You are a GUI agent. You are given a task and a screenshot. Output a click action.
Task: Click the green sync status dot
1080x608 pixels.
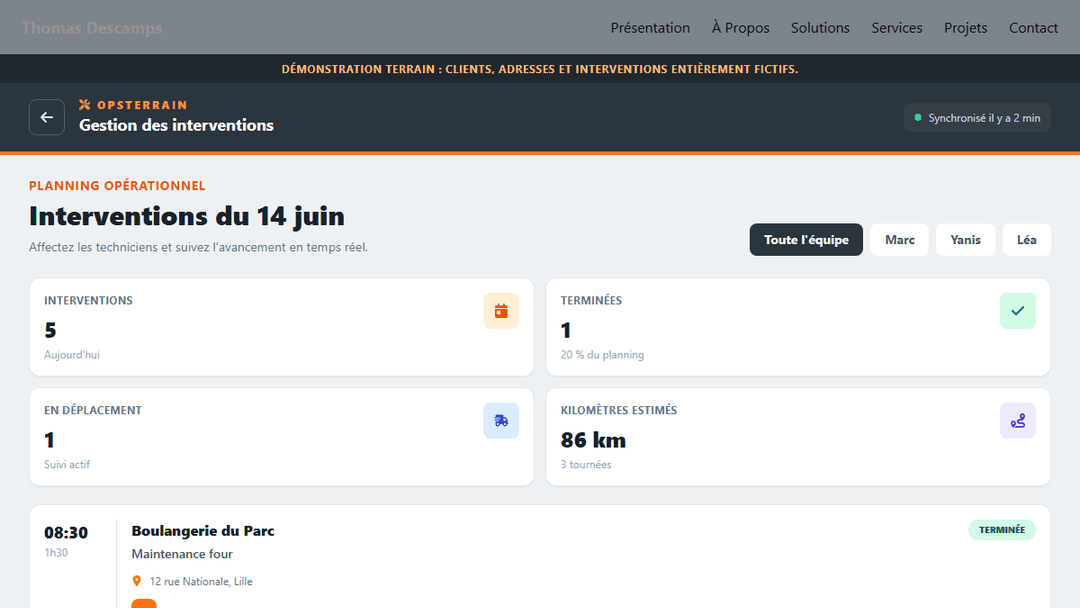tap(917, 118)
